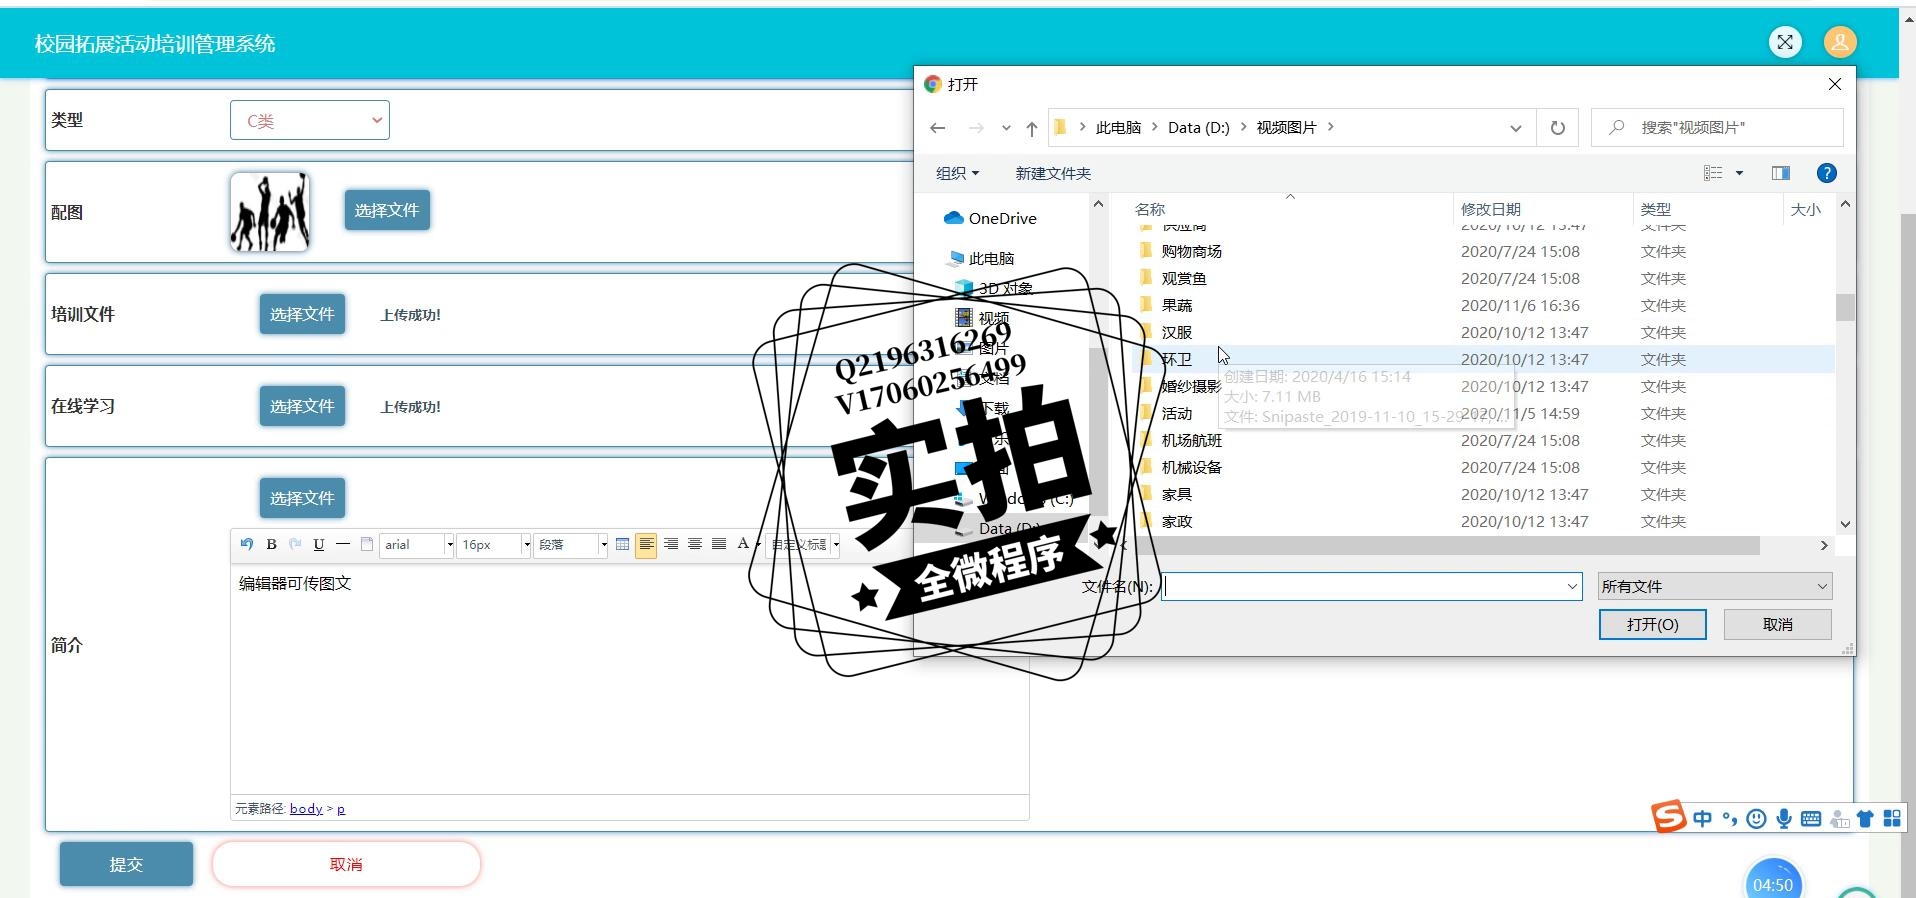Image resolution: width=1916 pixels, height=898 pixels.
Task: Click the Sogou microphone voice input icon
Action: pos(1783,819)
